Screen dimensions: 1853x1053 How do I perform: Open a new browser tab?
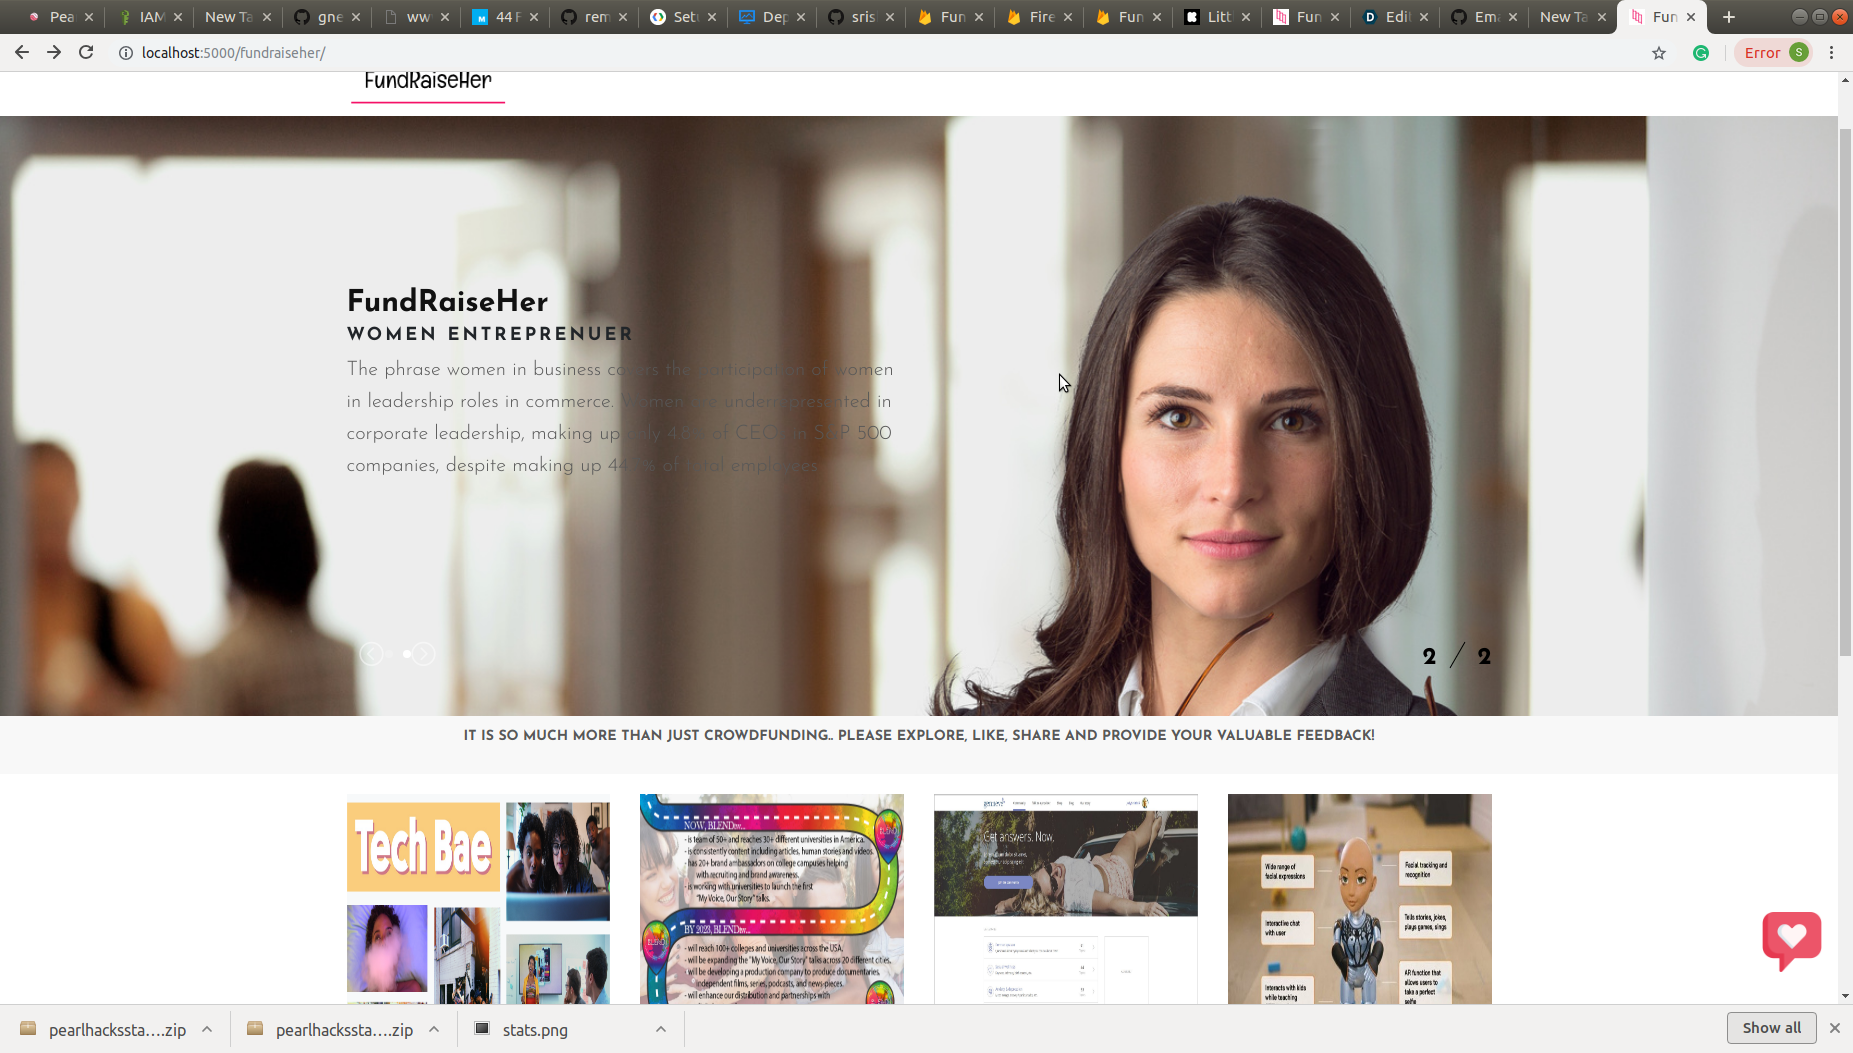click(x=1729, y=17)
